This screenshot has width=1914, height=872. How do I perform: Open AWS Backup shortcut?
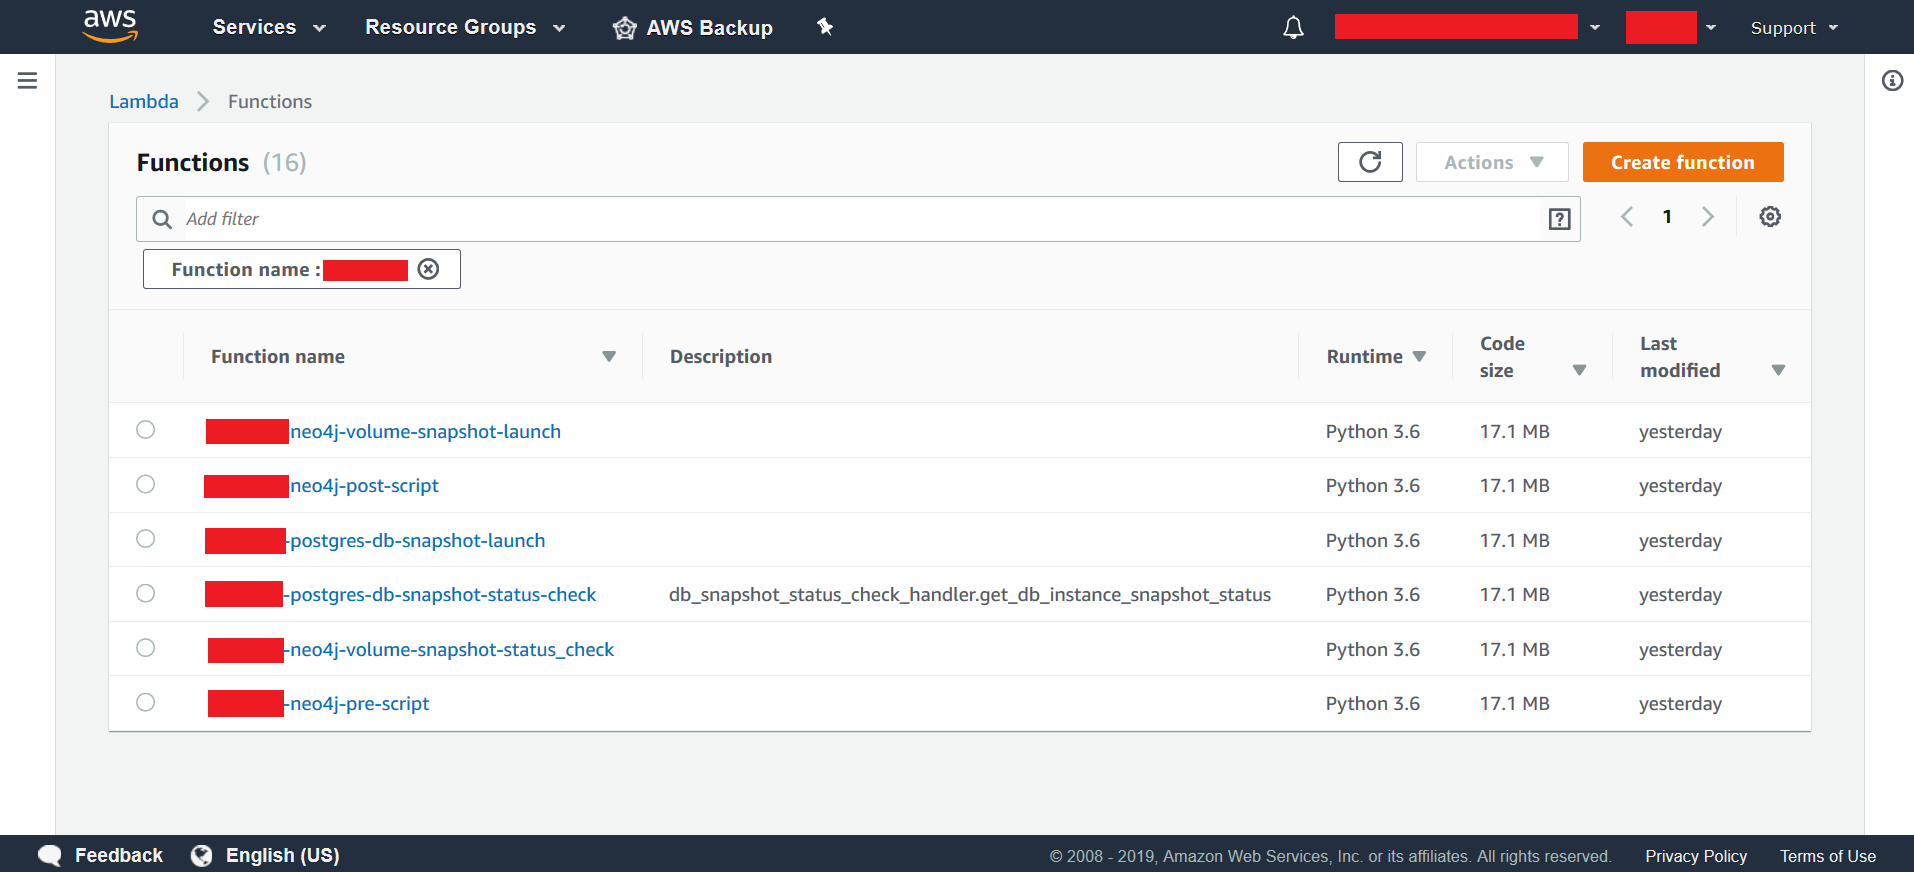click(692, 28)
